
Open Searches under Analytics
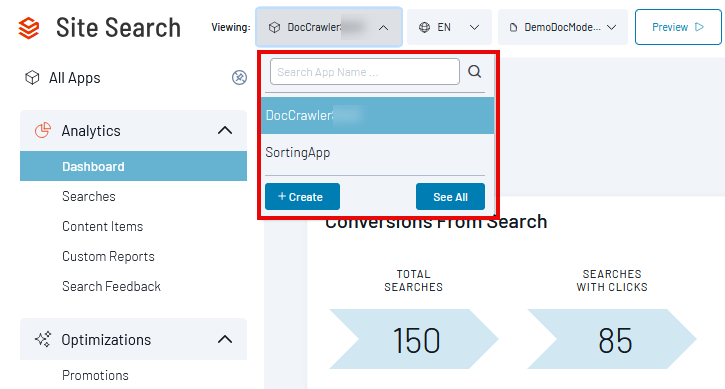click(89, 197)
